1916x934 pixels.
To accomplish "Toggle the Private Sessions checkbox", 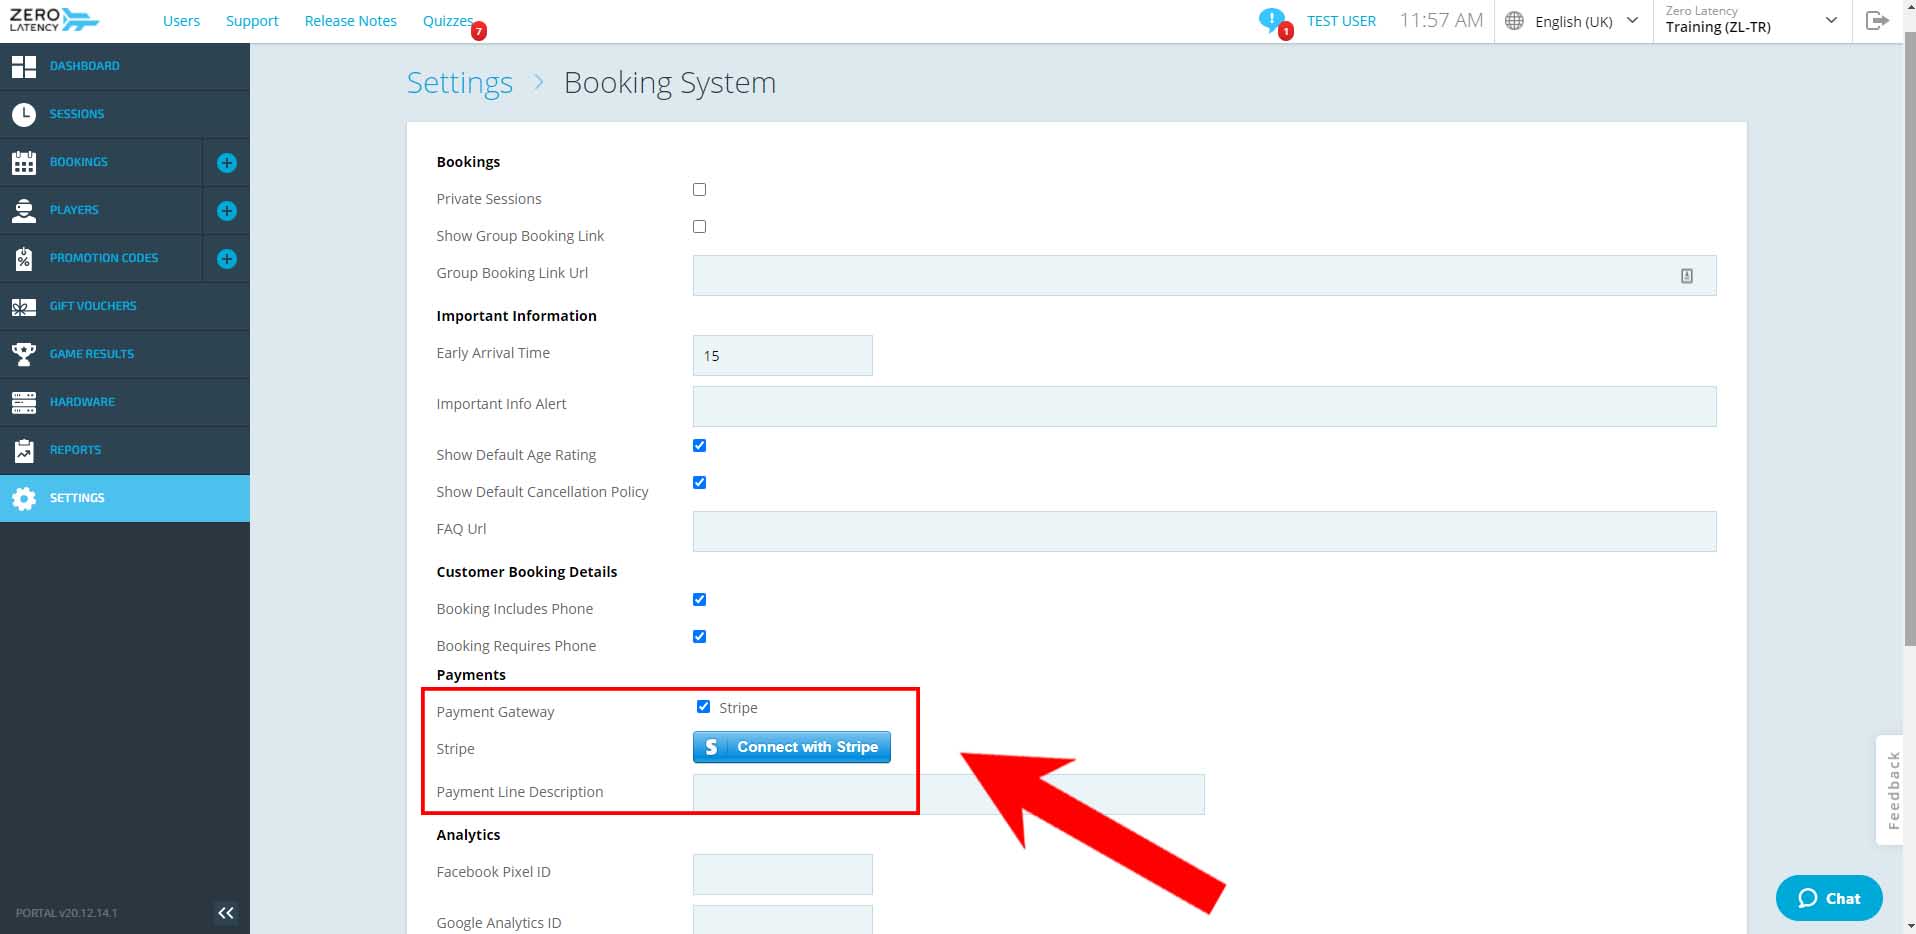I will point(700,189).
